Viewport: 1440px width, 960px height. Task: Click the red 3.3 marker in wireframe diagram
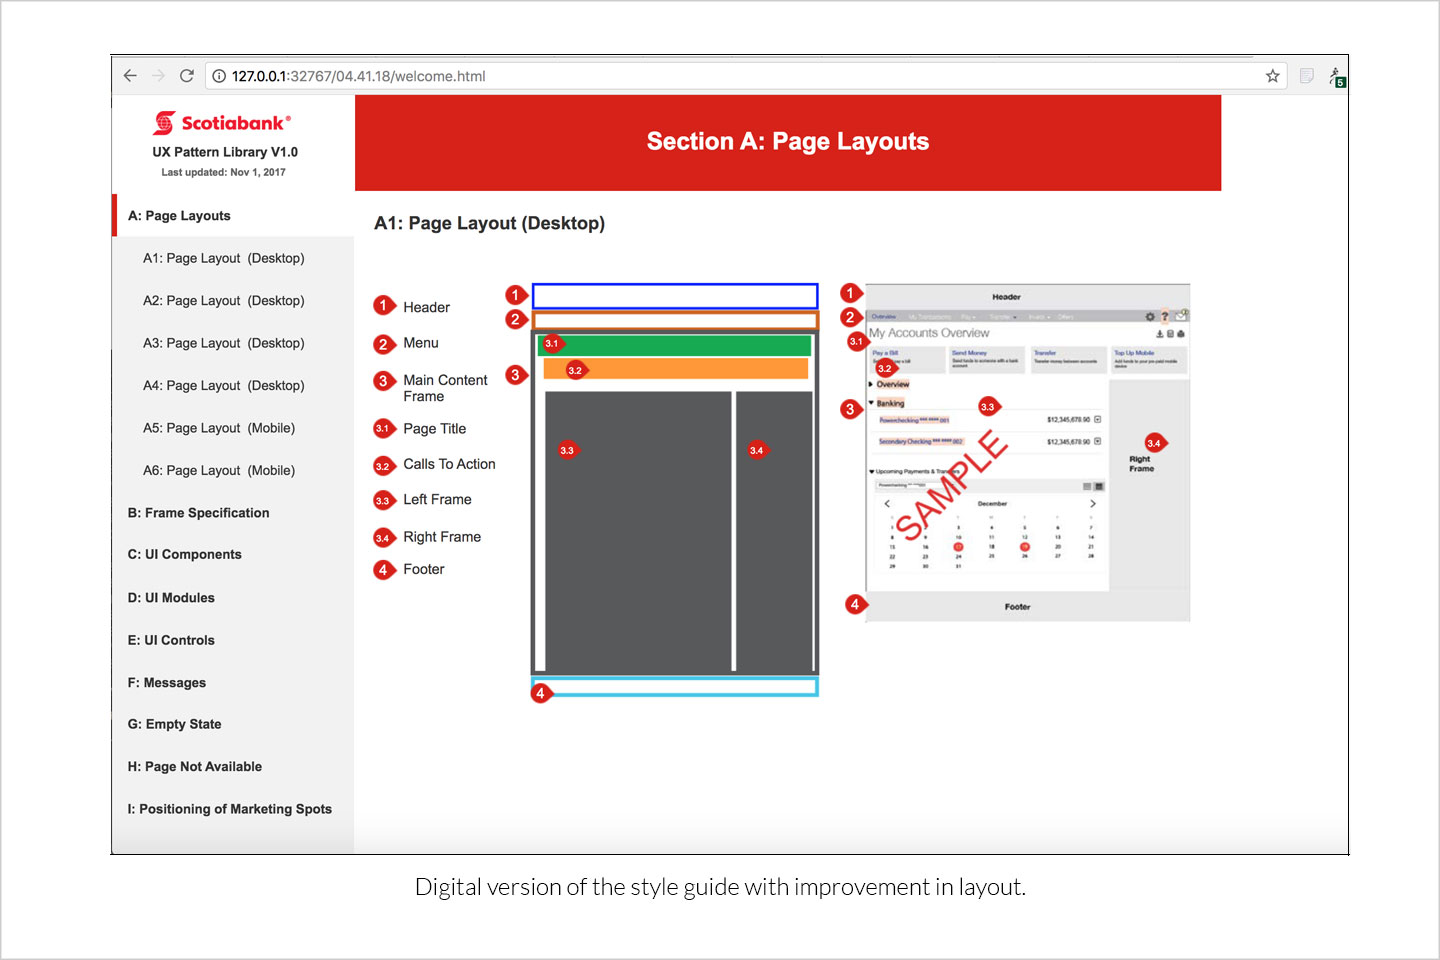[x=568, y=450]
